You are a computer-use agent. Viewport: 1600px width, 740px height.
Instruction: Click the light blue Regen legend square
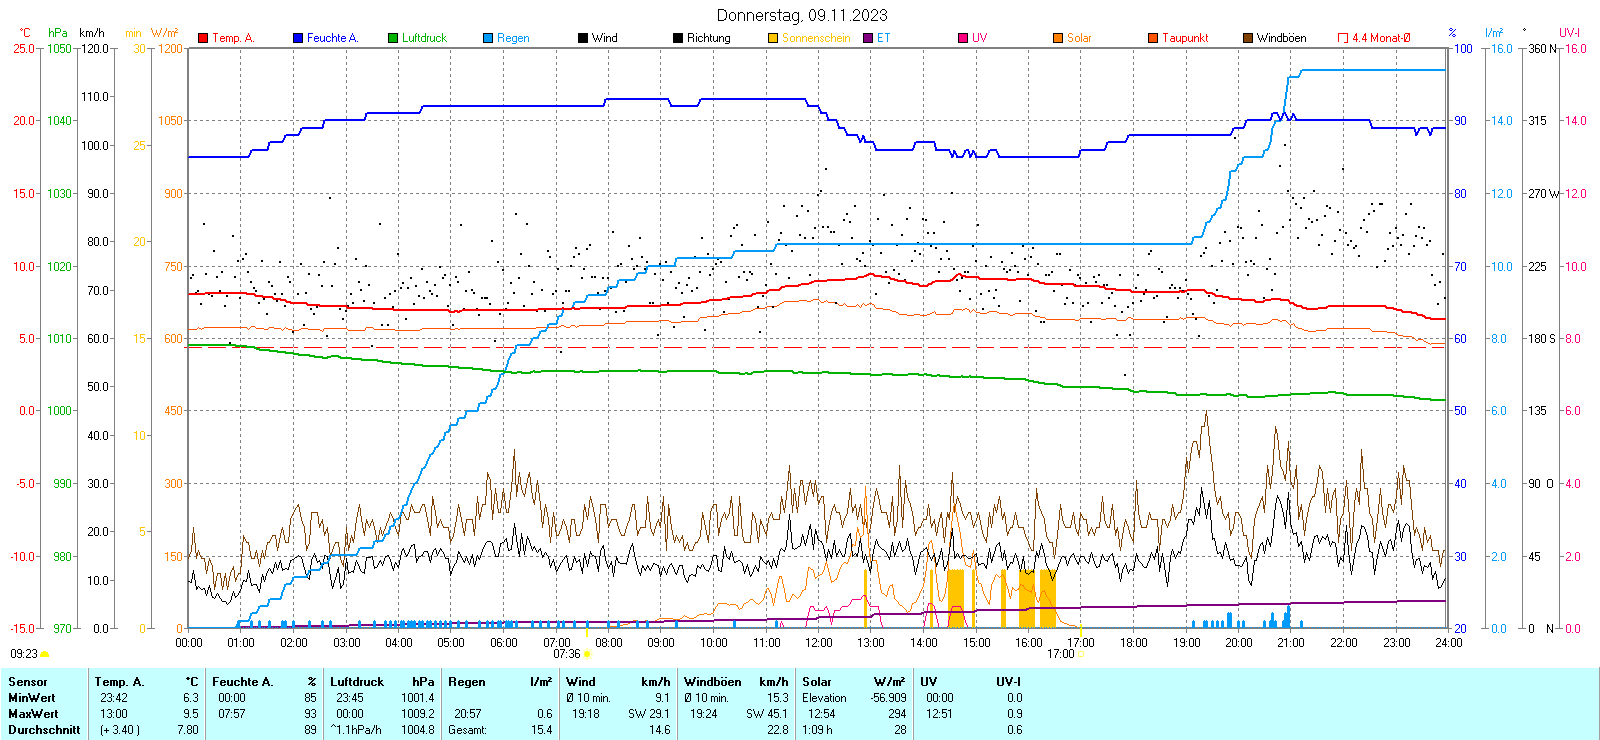tap(488, 38)
